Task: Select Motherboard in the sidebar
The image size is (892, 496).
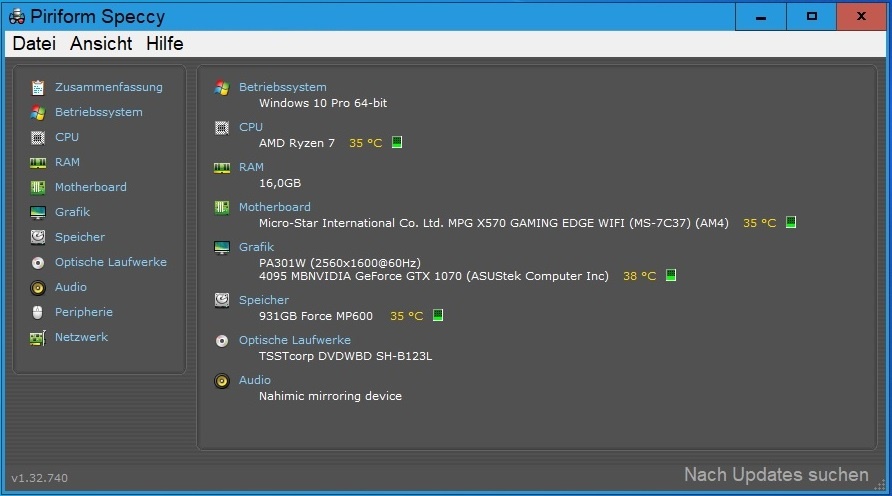Action: (90, 187)
